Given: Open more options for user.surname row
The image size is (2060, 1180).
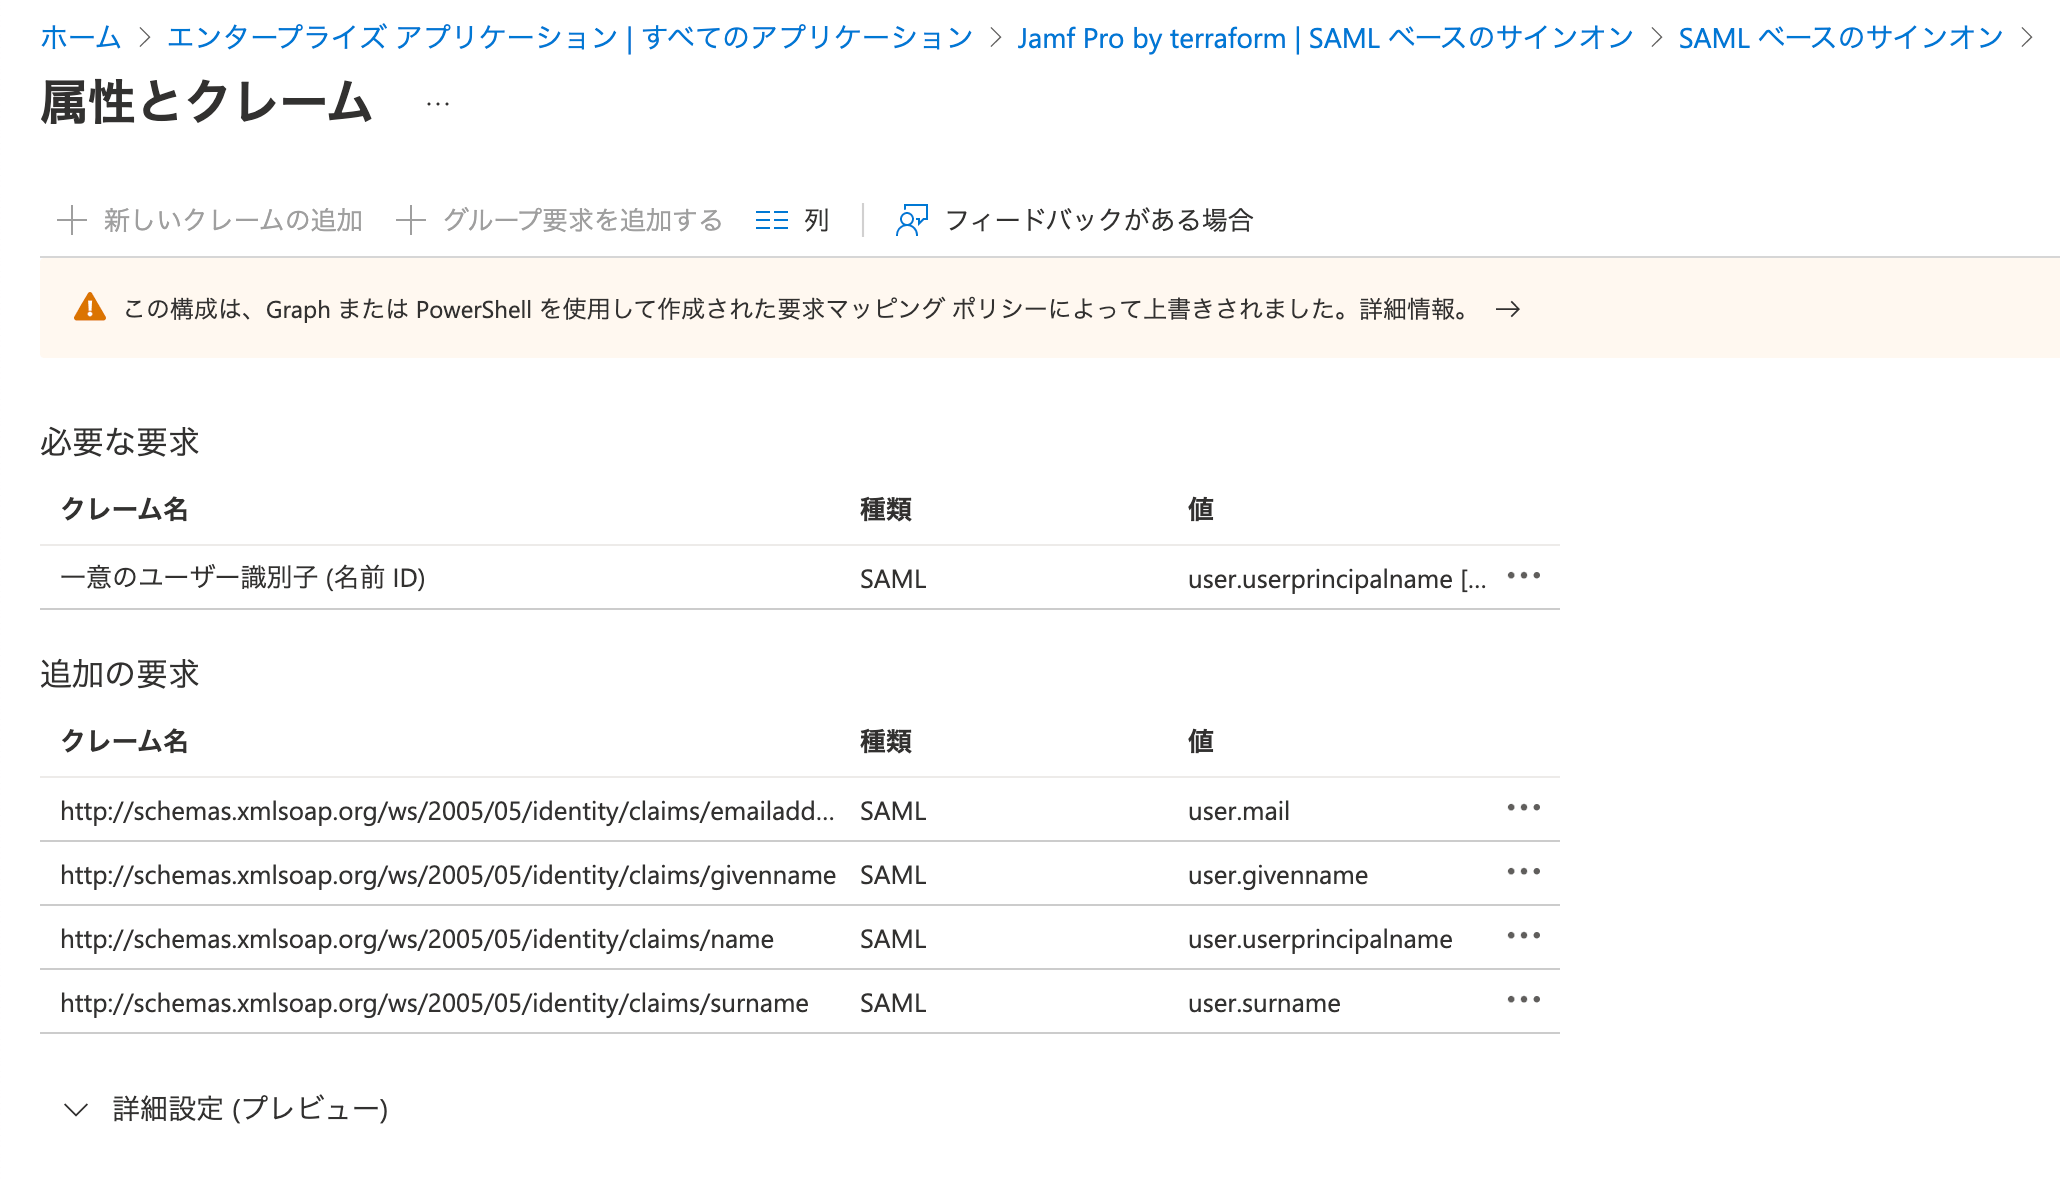Looking at the screenshot, I should pos(1524,1000).
